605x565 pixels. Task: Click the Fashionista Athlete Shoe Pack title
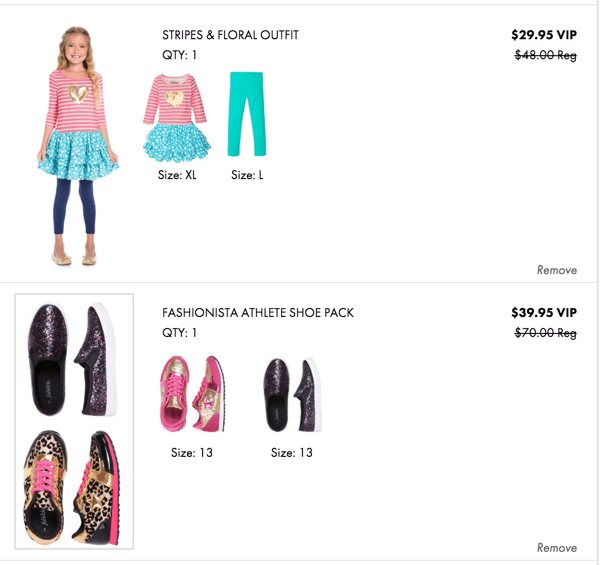tap(258, 313)
